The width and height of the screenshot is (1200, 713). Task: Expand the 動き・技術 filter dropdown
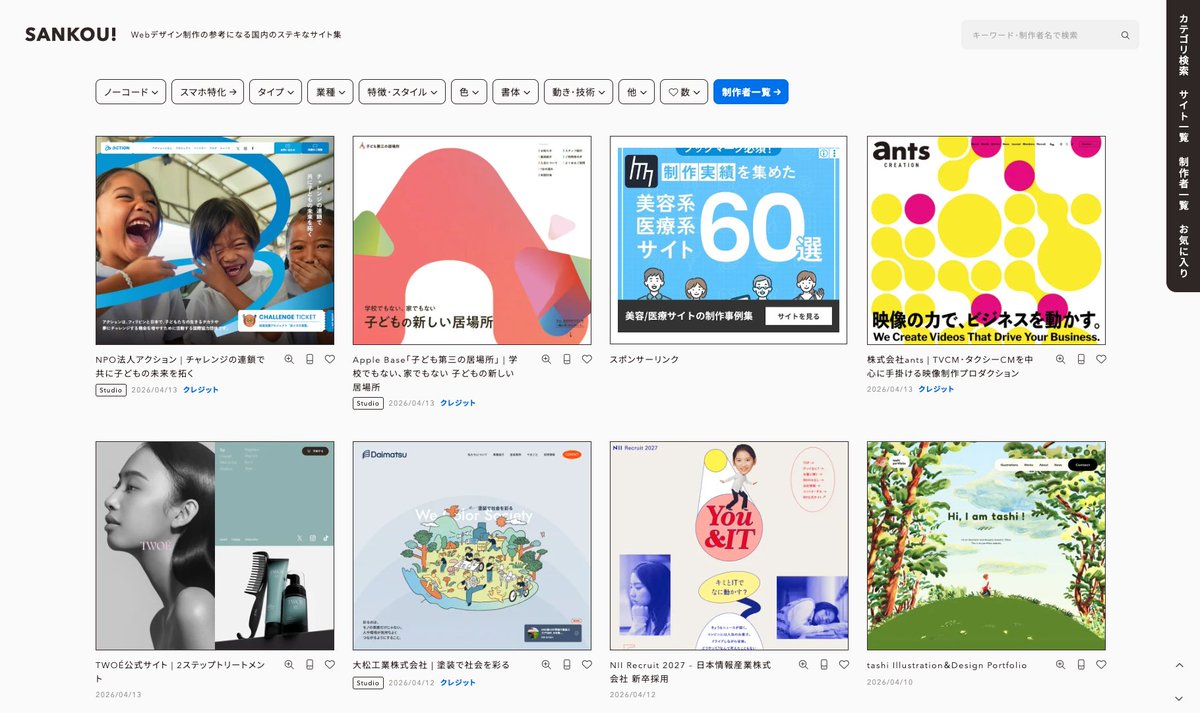(578, 92)
